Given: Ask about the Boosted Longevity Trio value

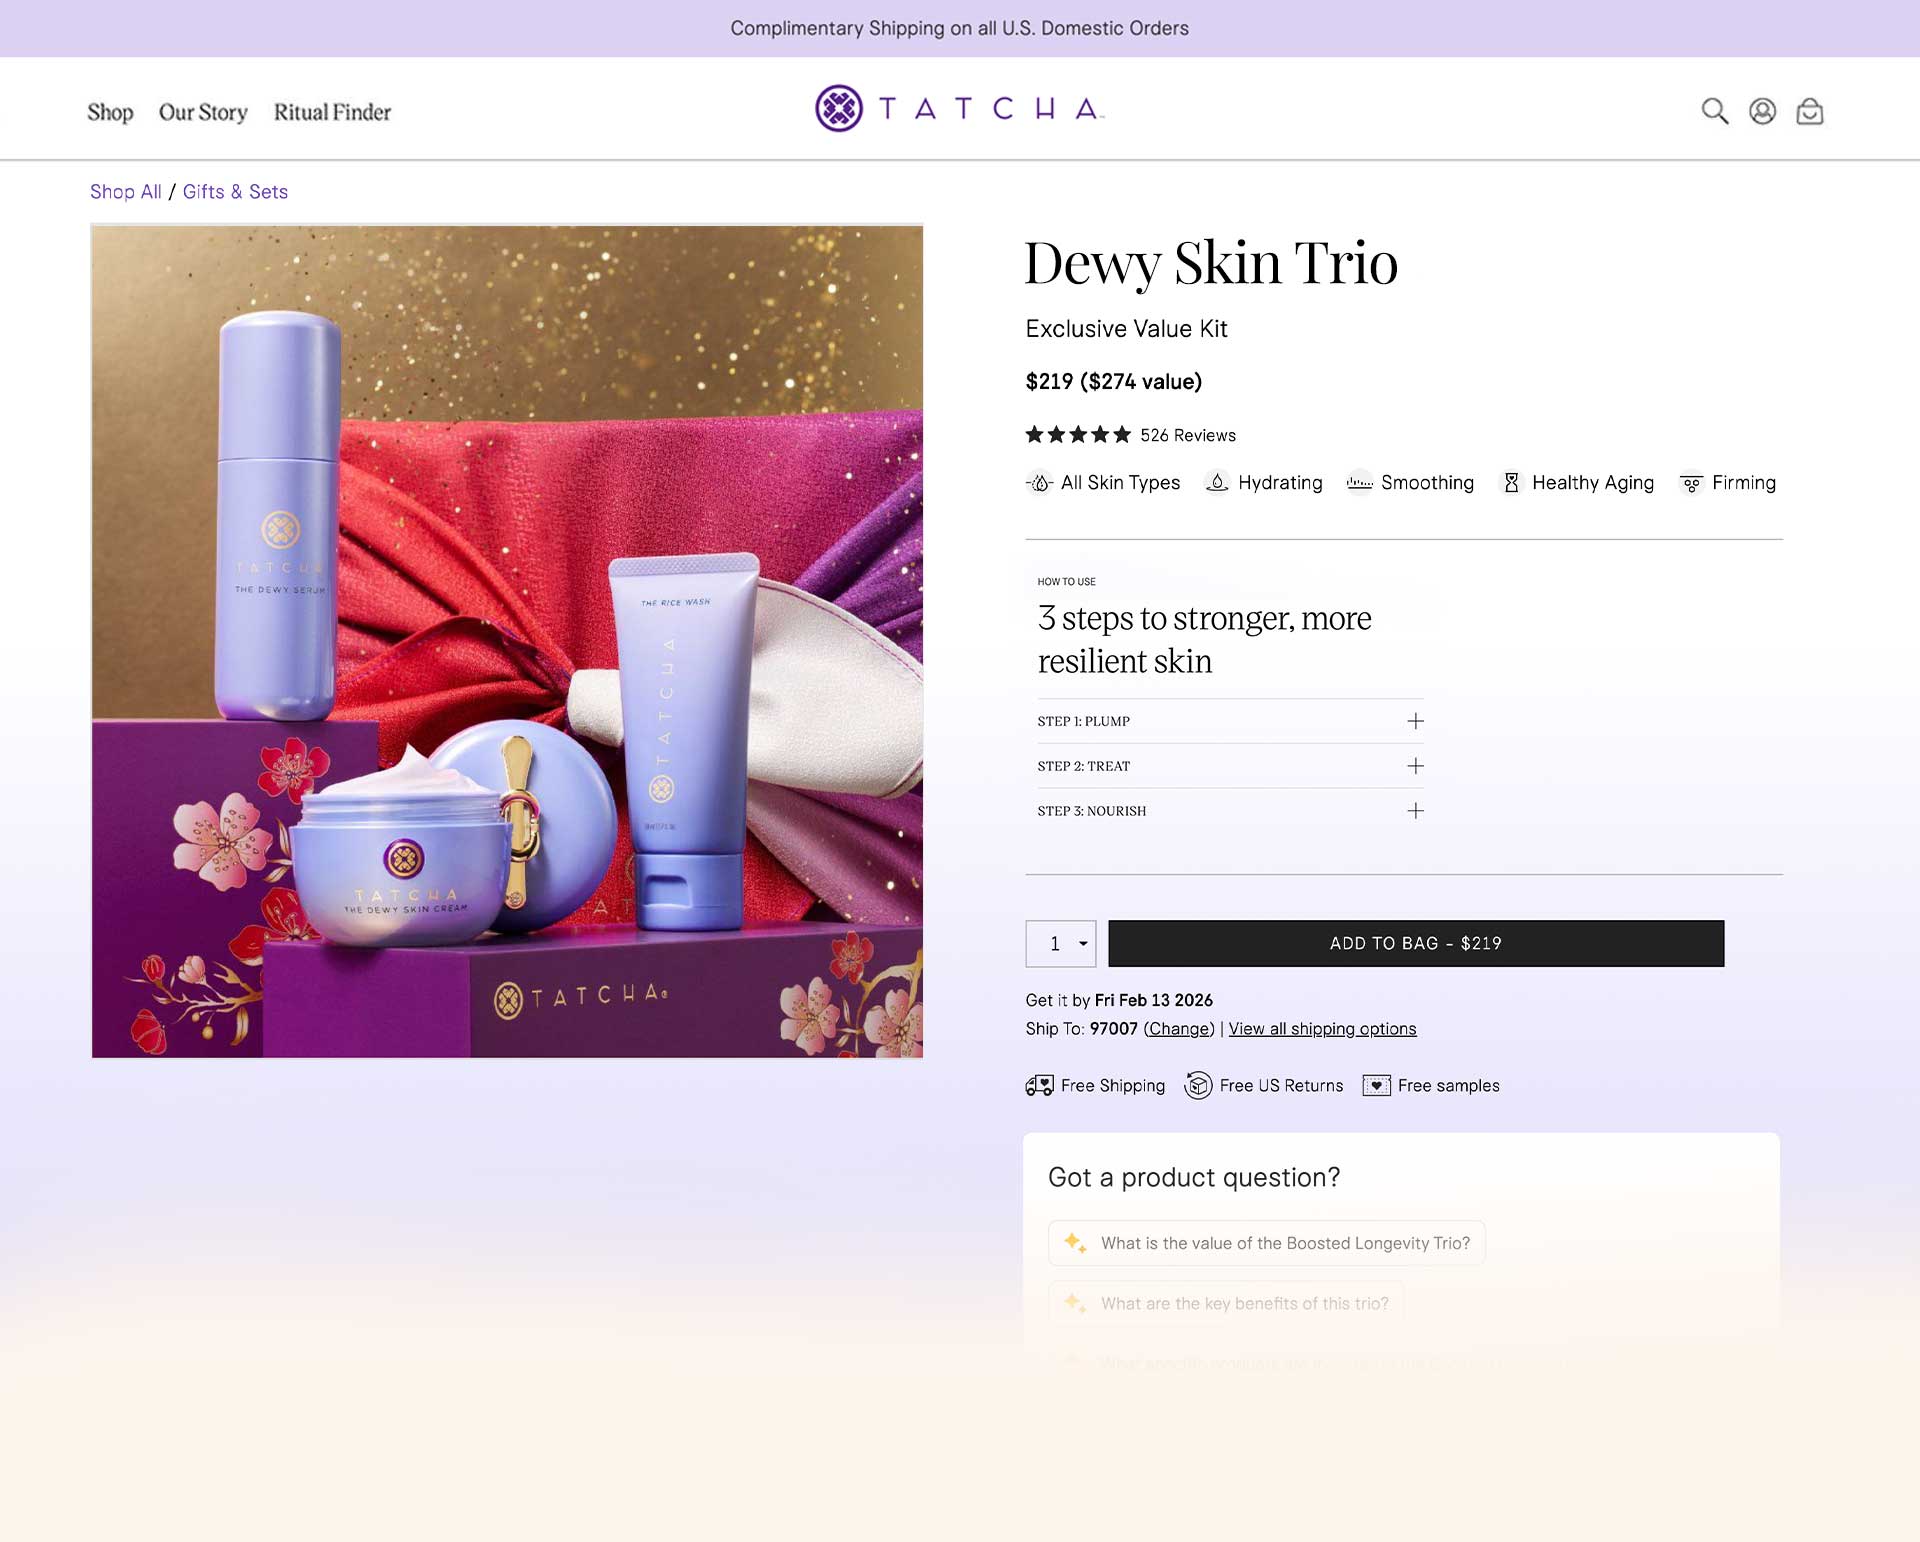Looking at the screenshot, I should pyautogui.click(x=1266, y=1243).
